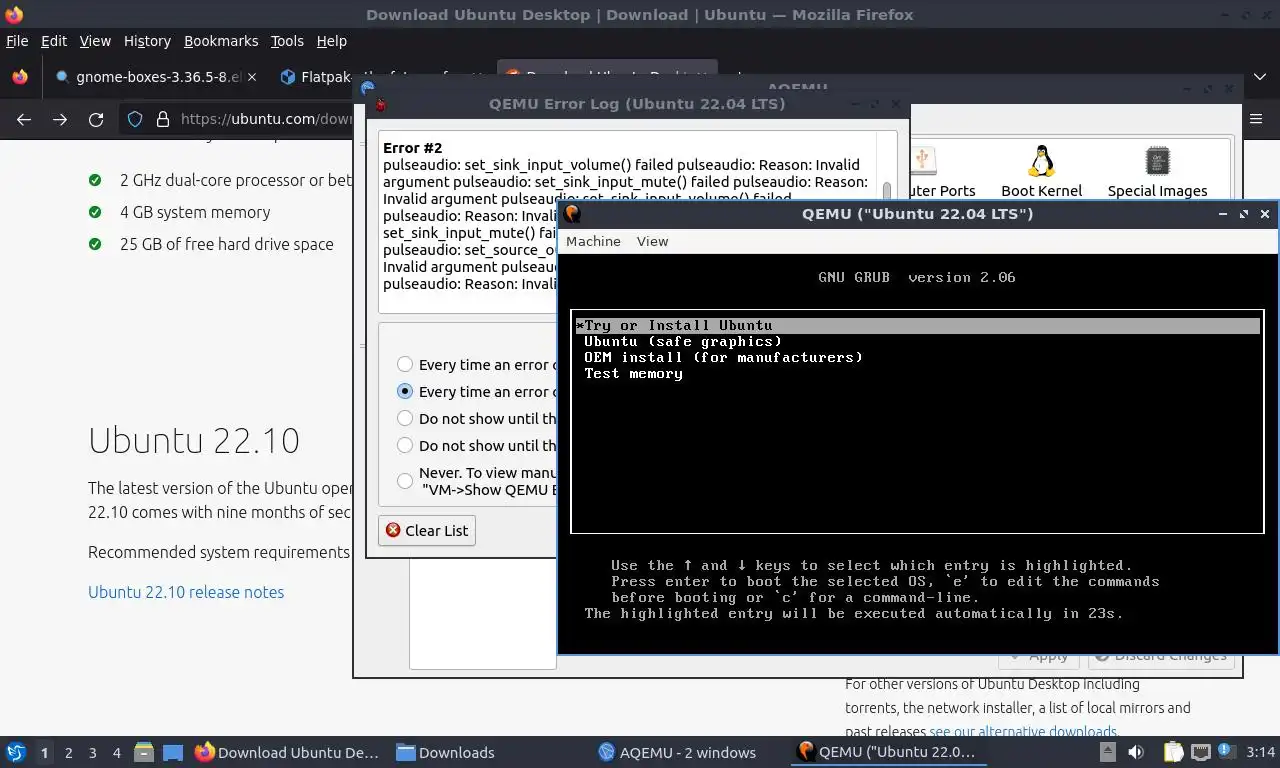Viewport: 1280px width, 768px height.
Task: Select the first 'Do not show until' radio option
Action: [x=405, y=419]
